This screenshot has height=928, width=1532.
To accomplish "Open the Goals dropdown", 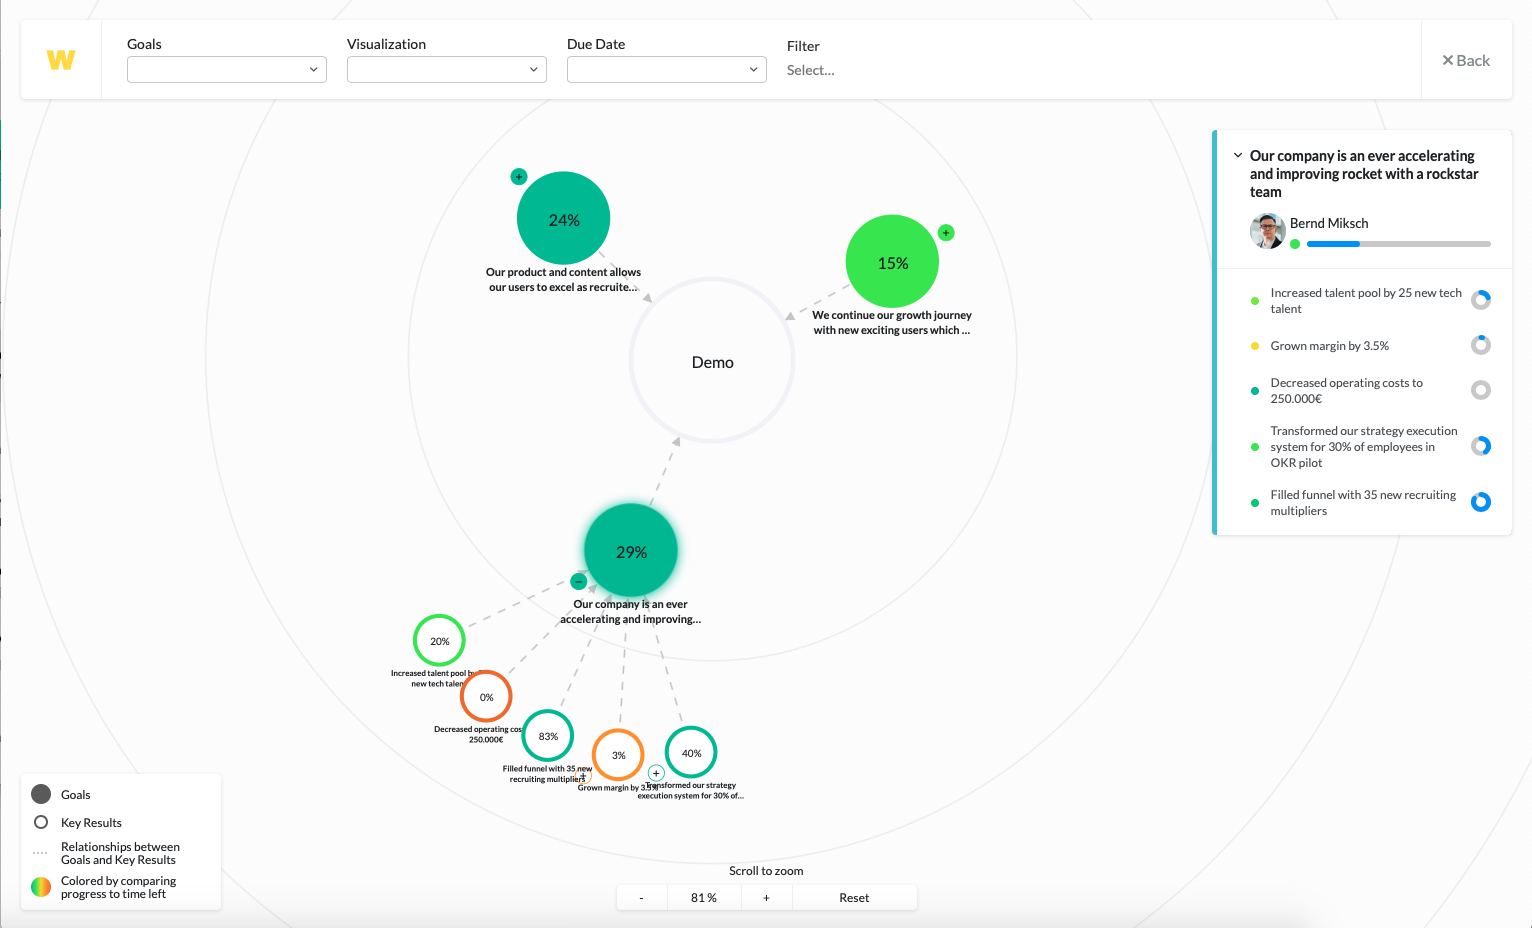I will click(x=227, y=69).
